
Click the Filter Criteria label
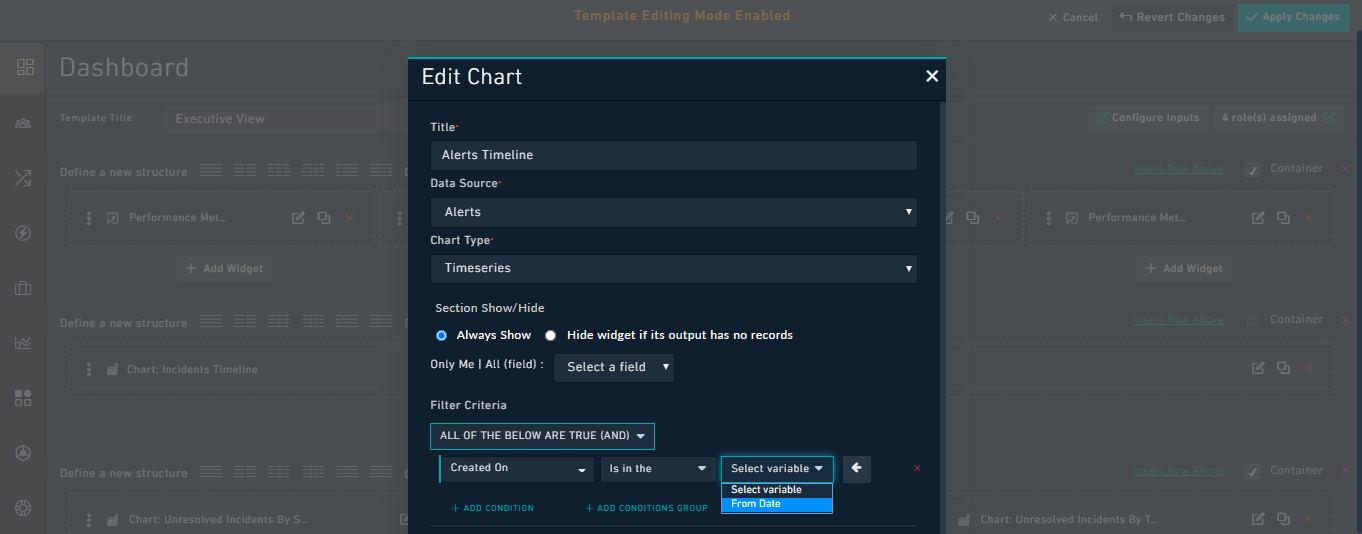[x=468, y=405]
